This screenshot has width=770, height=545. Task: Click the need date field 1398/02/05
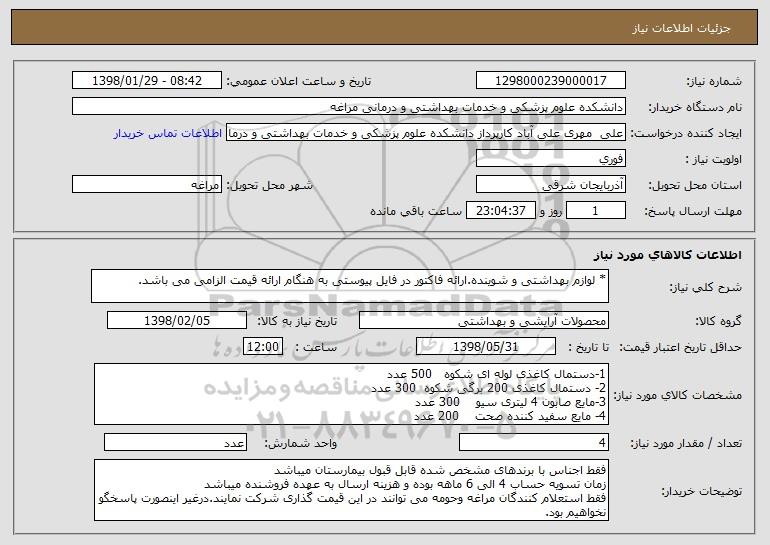click(x=177, y=321)
